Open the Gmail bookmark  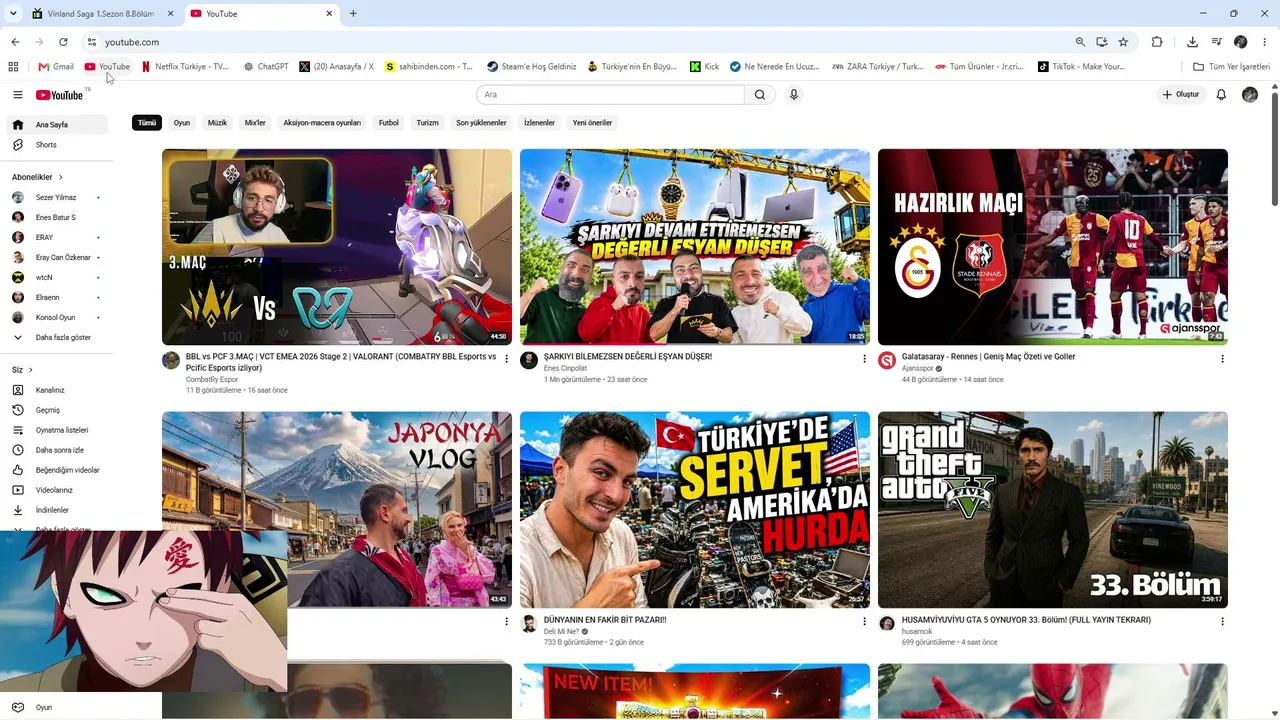point(56,67)
